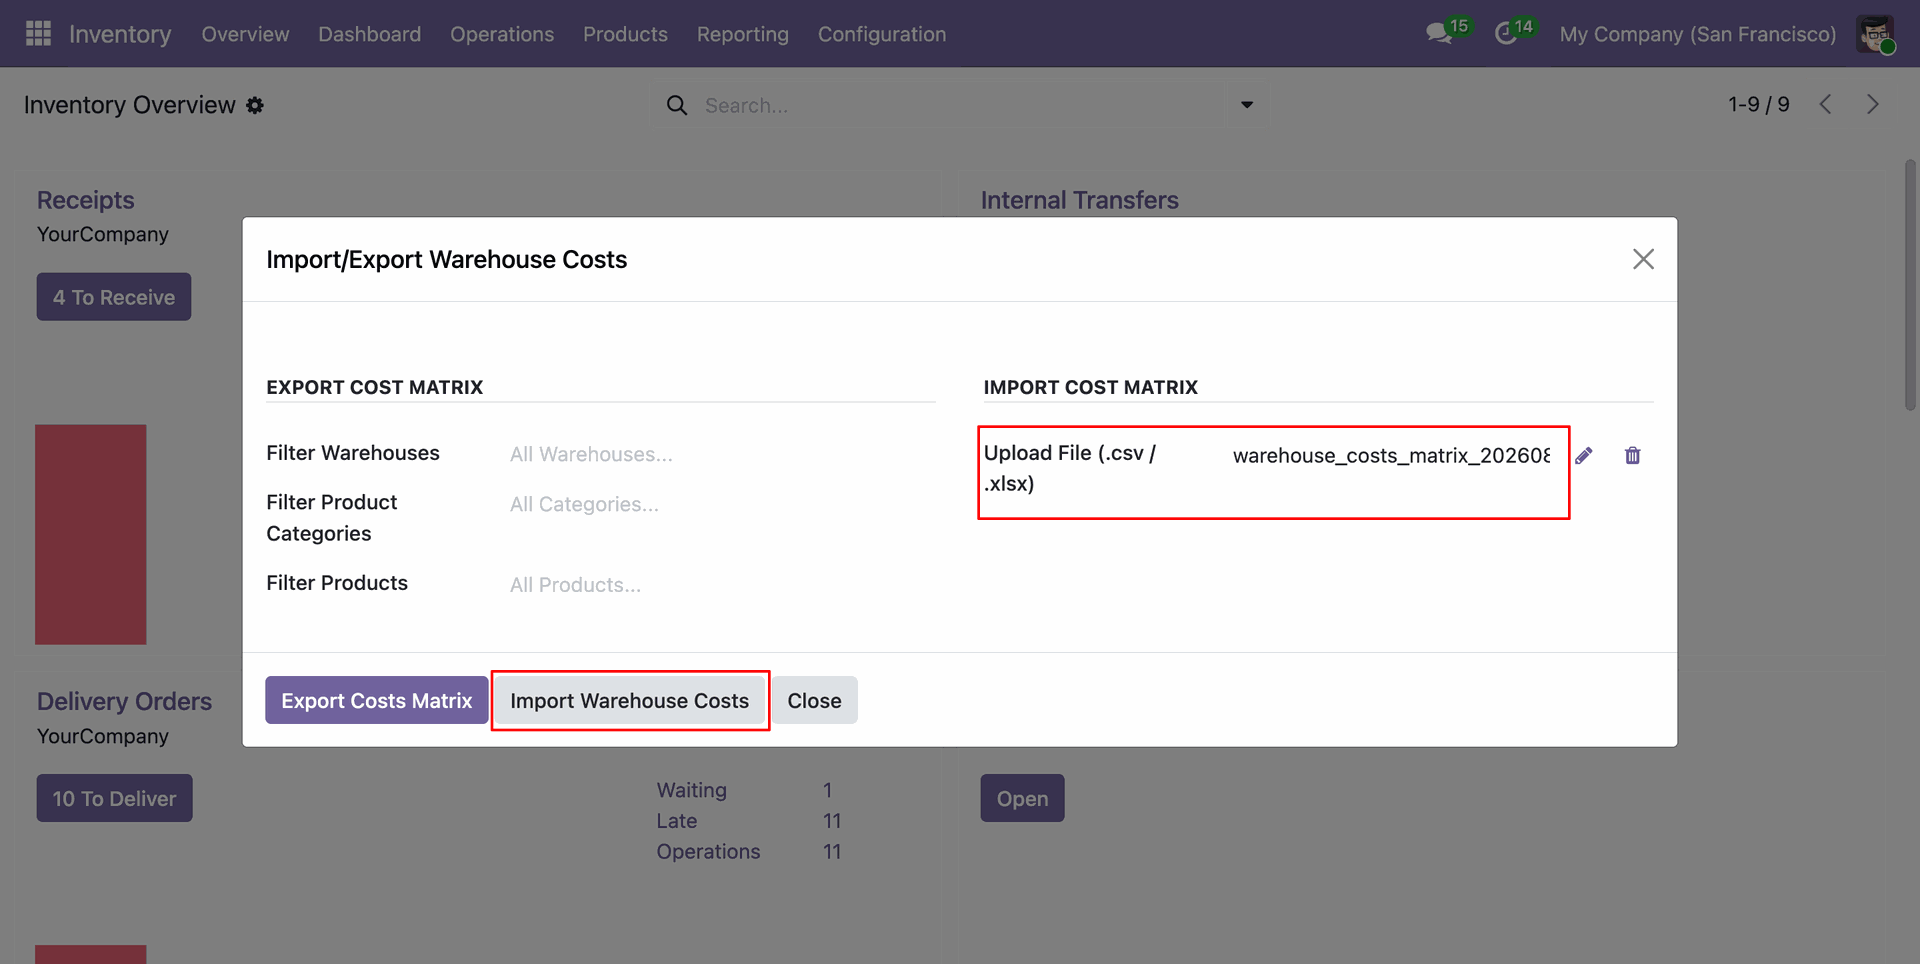Delete the uploaded file with trash icon

pyautogui.click(x=1633, y=456)
